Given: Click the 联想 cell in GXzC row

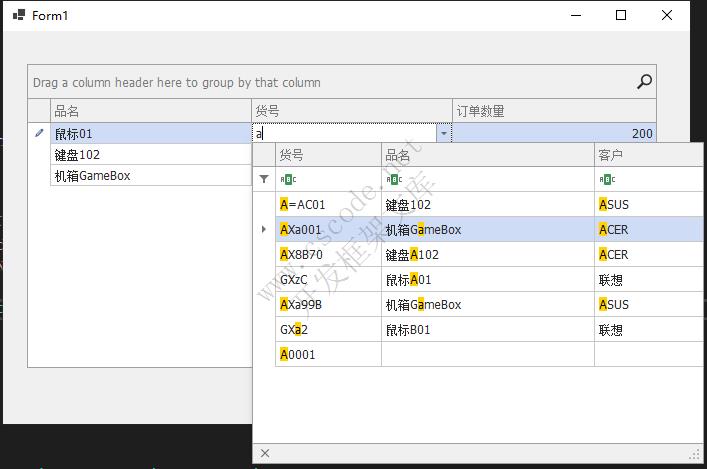Looking at the screenshot, I should tap(649, 280).
